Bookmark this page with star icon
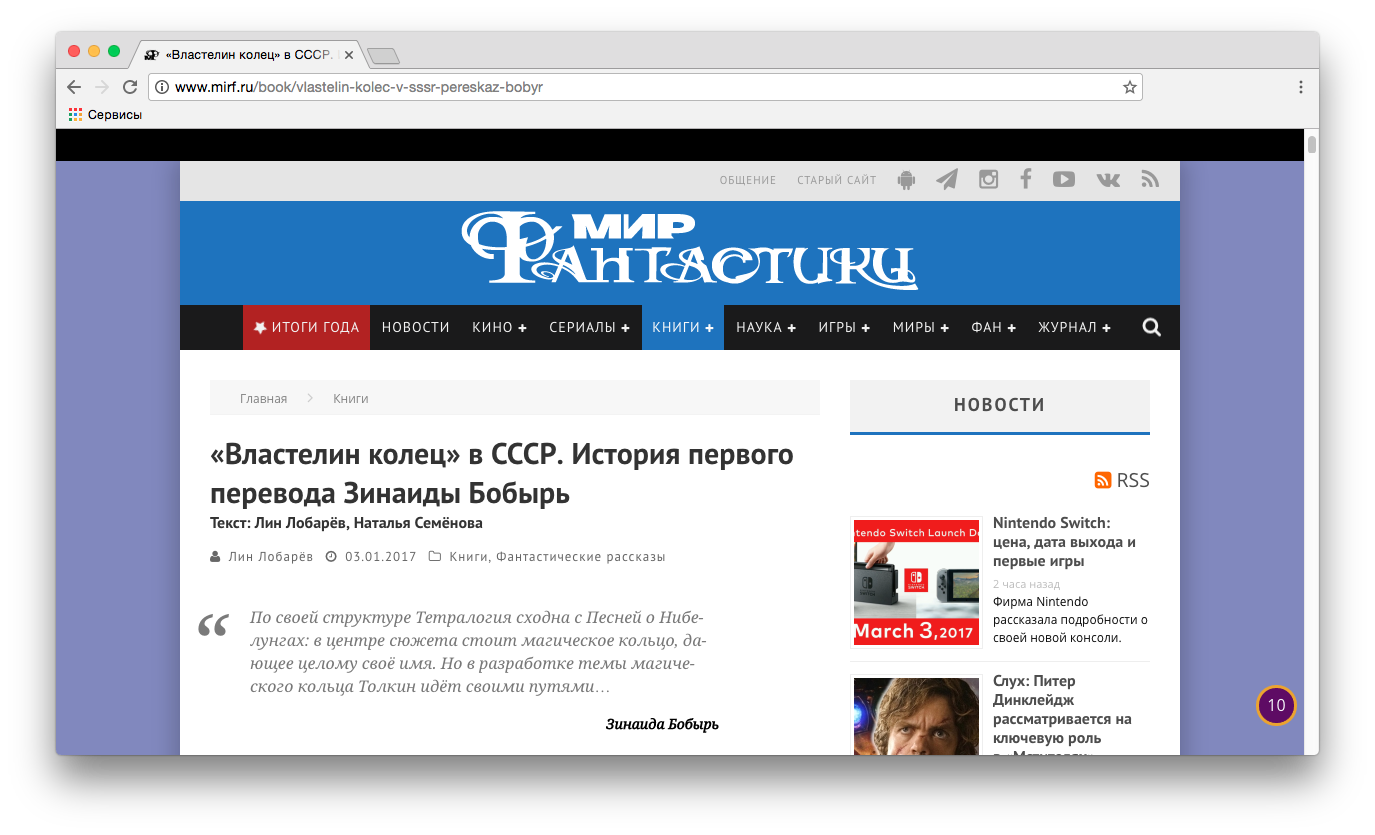The image size is (1375, 835). (1129, 87)
